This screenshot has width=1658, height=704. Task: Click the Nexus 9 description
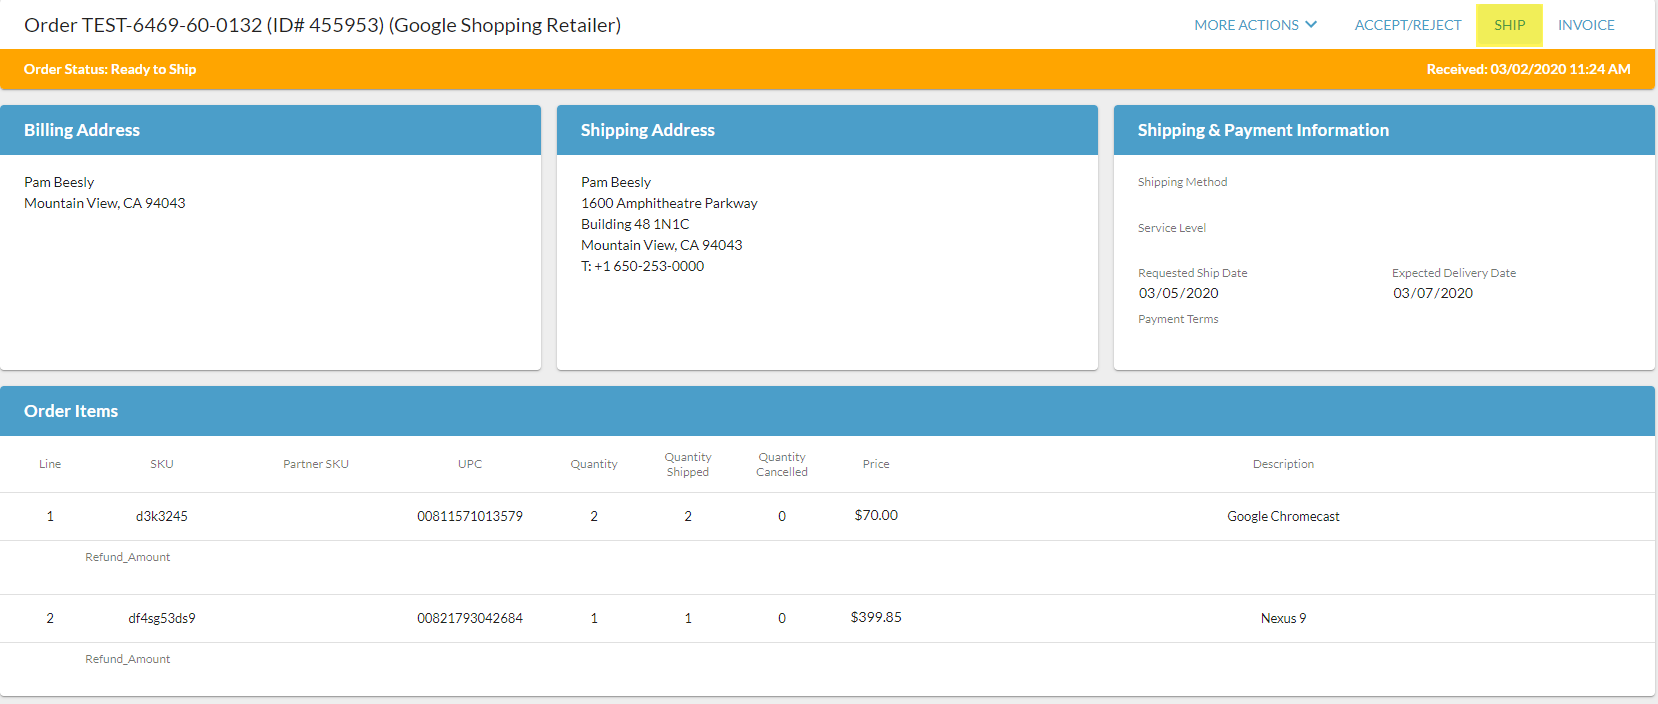(1283, 618)
